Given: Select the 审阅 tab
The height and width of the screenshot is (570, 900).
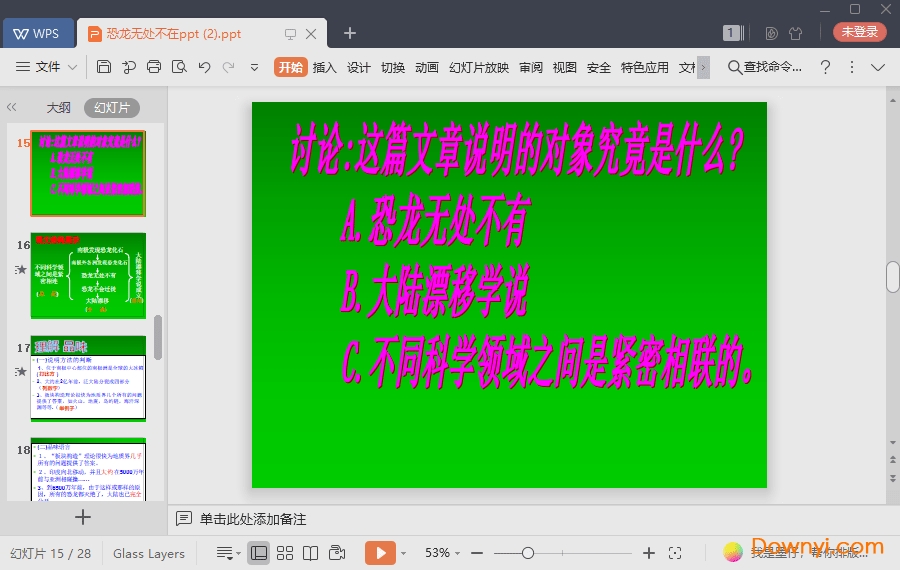Looking at the screenshot, I should pyautogui.click(x=531, y=67).
